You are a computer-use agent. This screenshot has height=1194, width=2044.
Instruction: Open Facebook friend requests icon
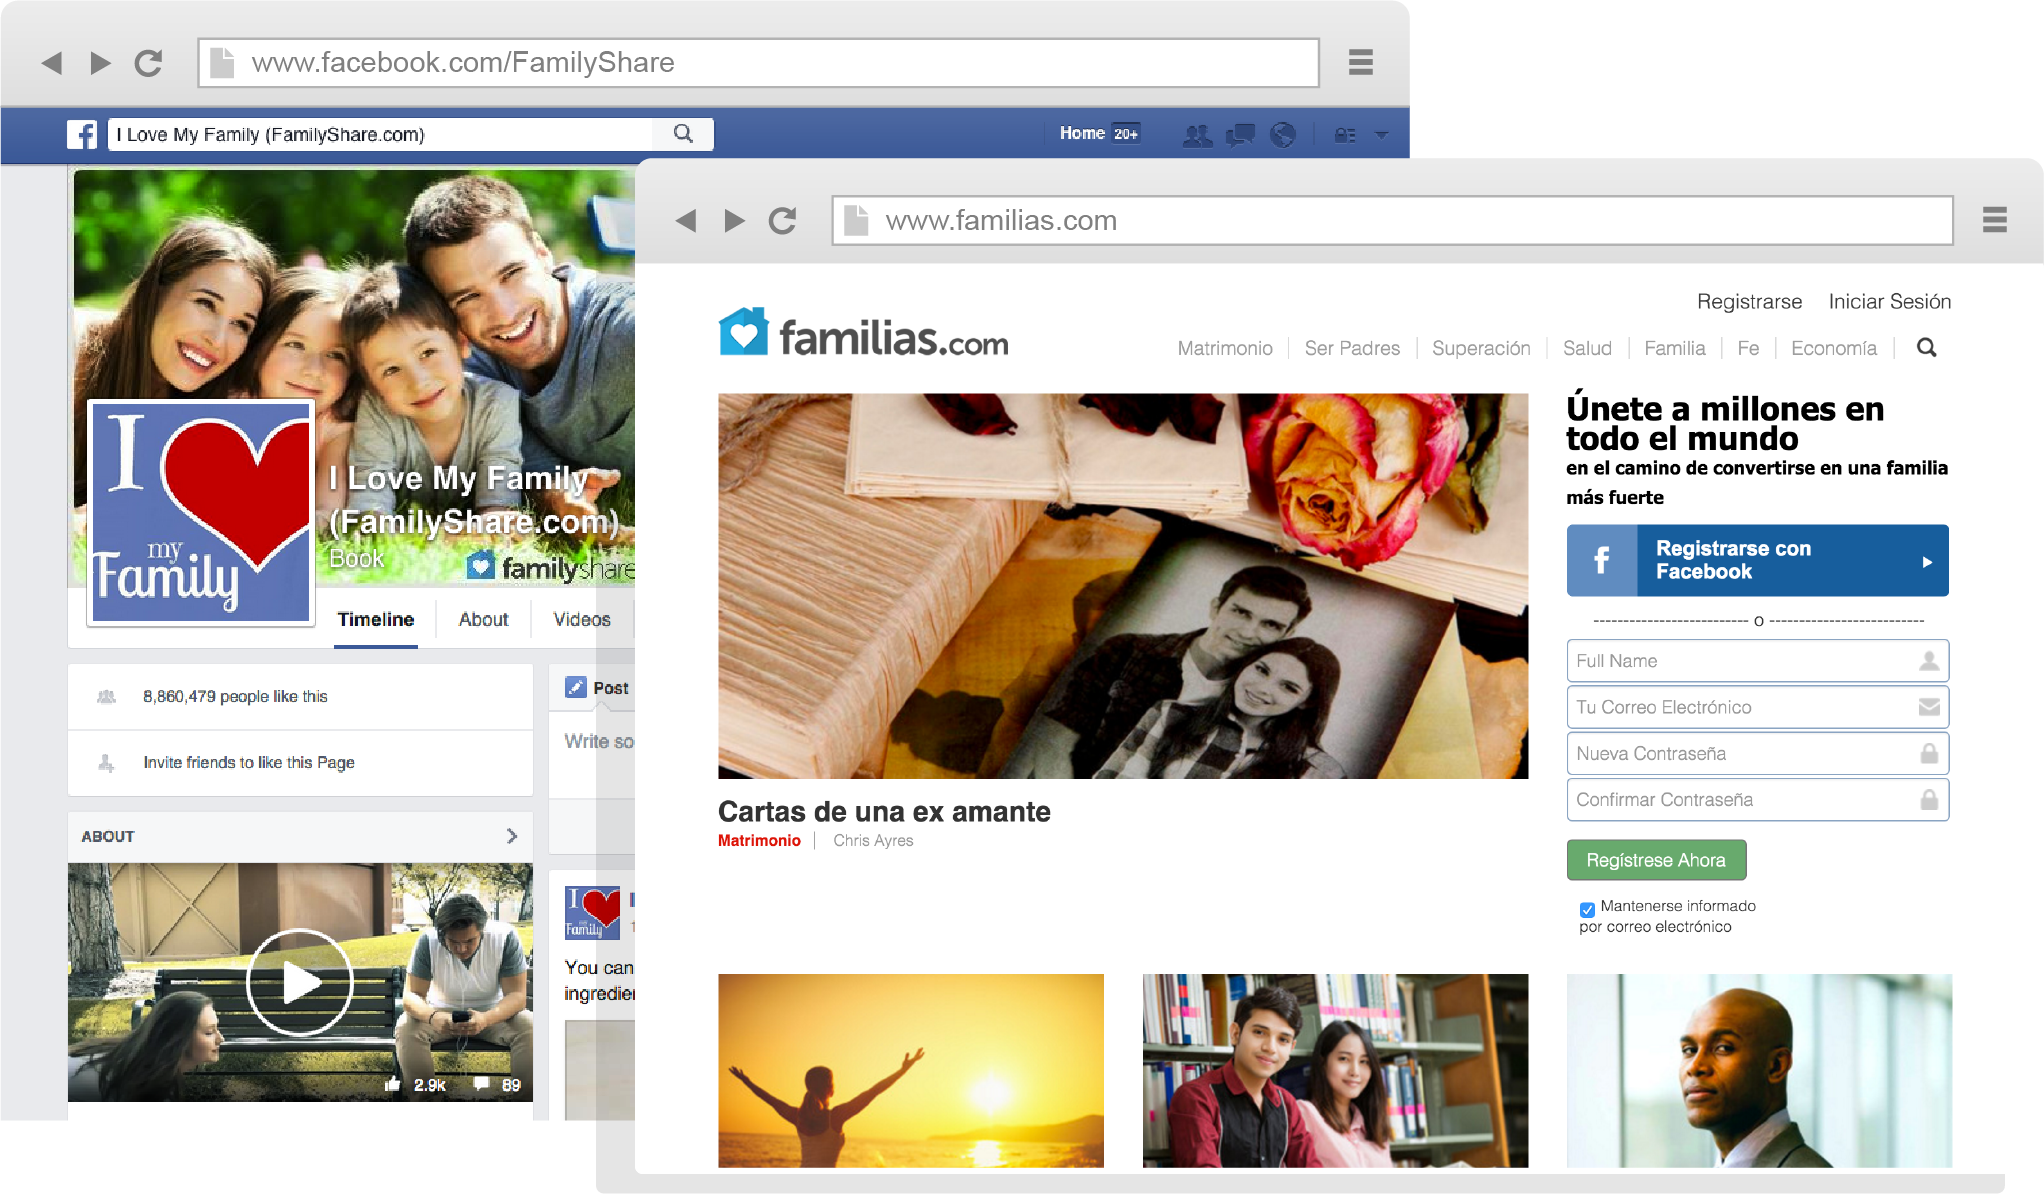coord(1197,134)
